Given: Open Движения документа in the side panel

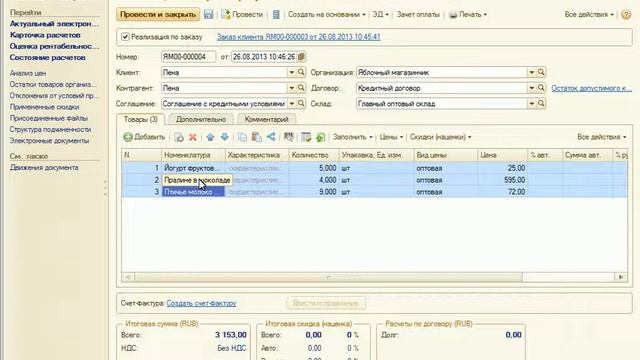Looking at the screenshot, I should pos(44,168).
